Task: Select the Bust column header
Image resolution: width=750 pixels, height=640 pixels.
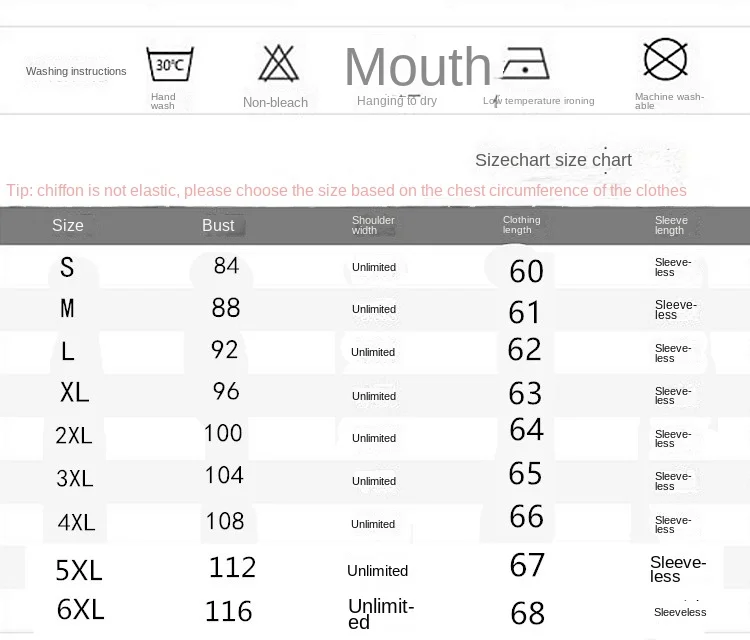Action: click(x=218, y=225)
